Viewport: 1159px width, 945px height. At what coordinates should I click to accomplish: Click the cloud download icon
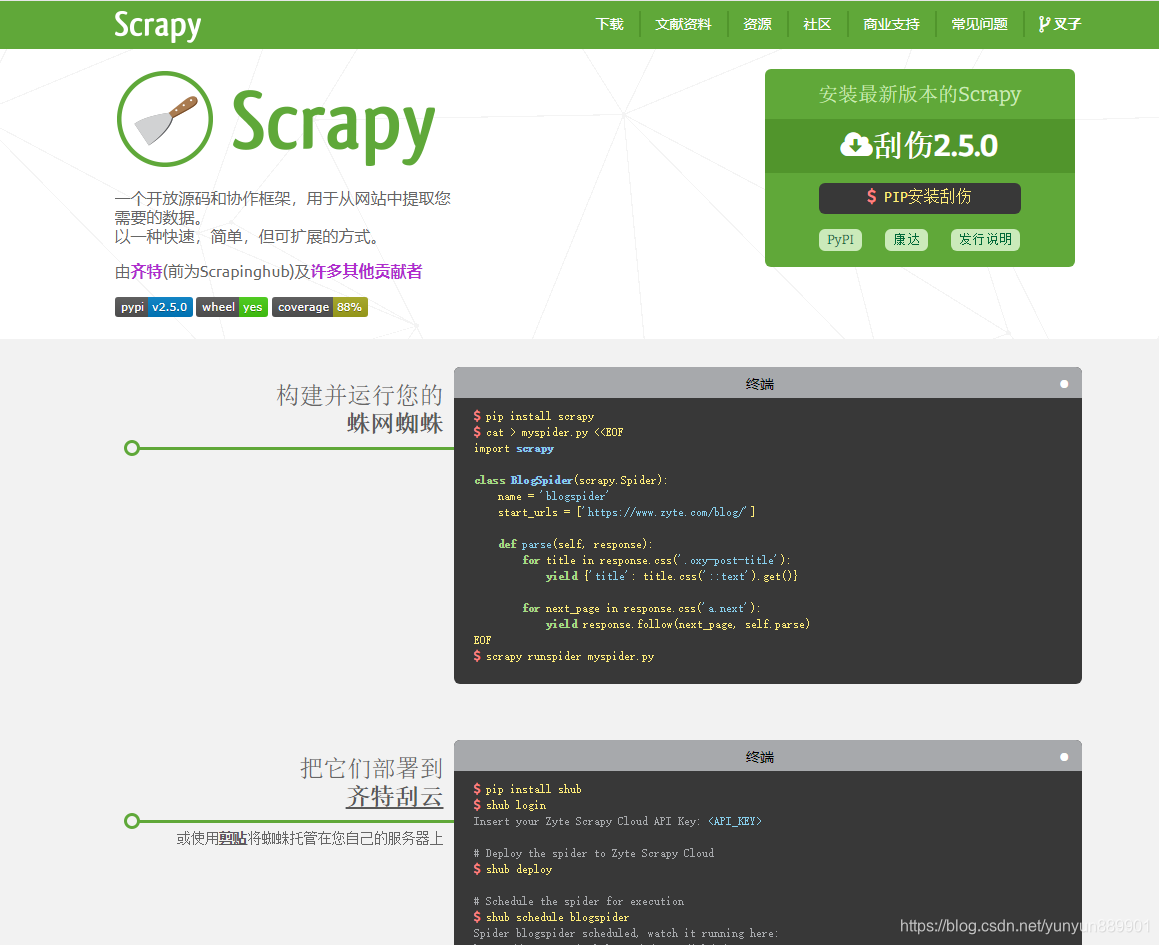coord(856,144)
